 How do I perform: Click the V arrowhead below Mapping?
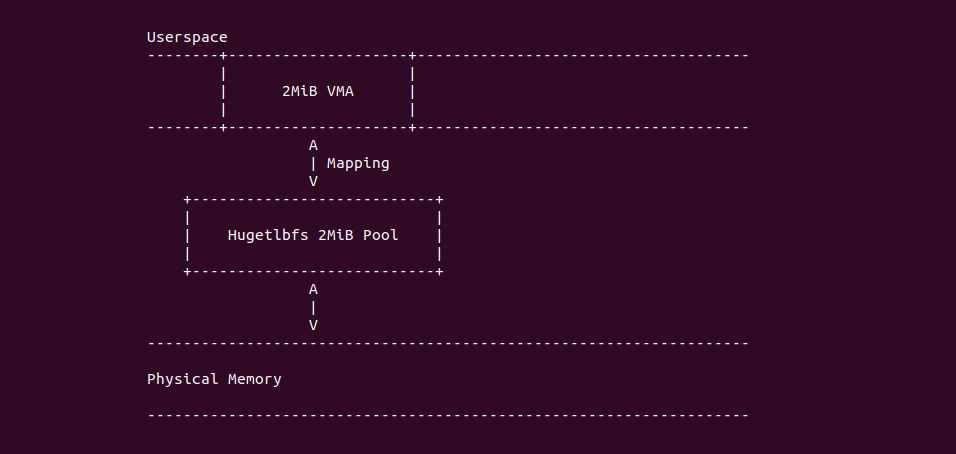pos(313,181)
